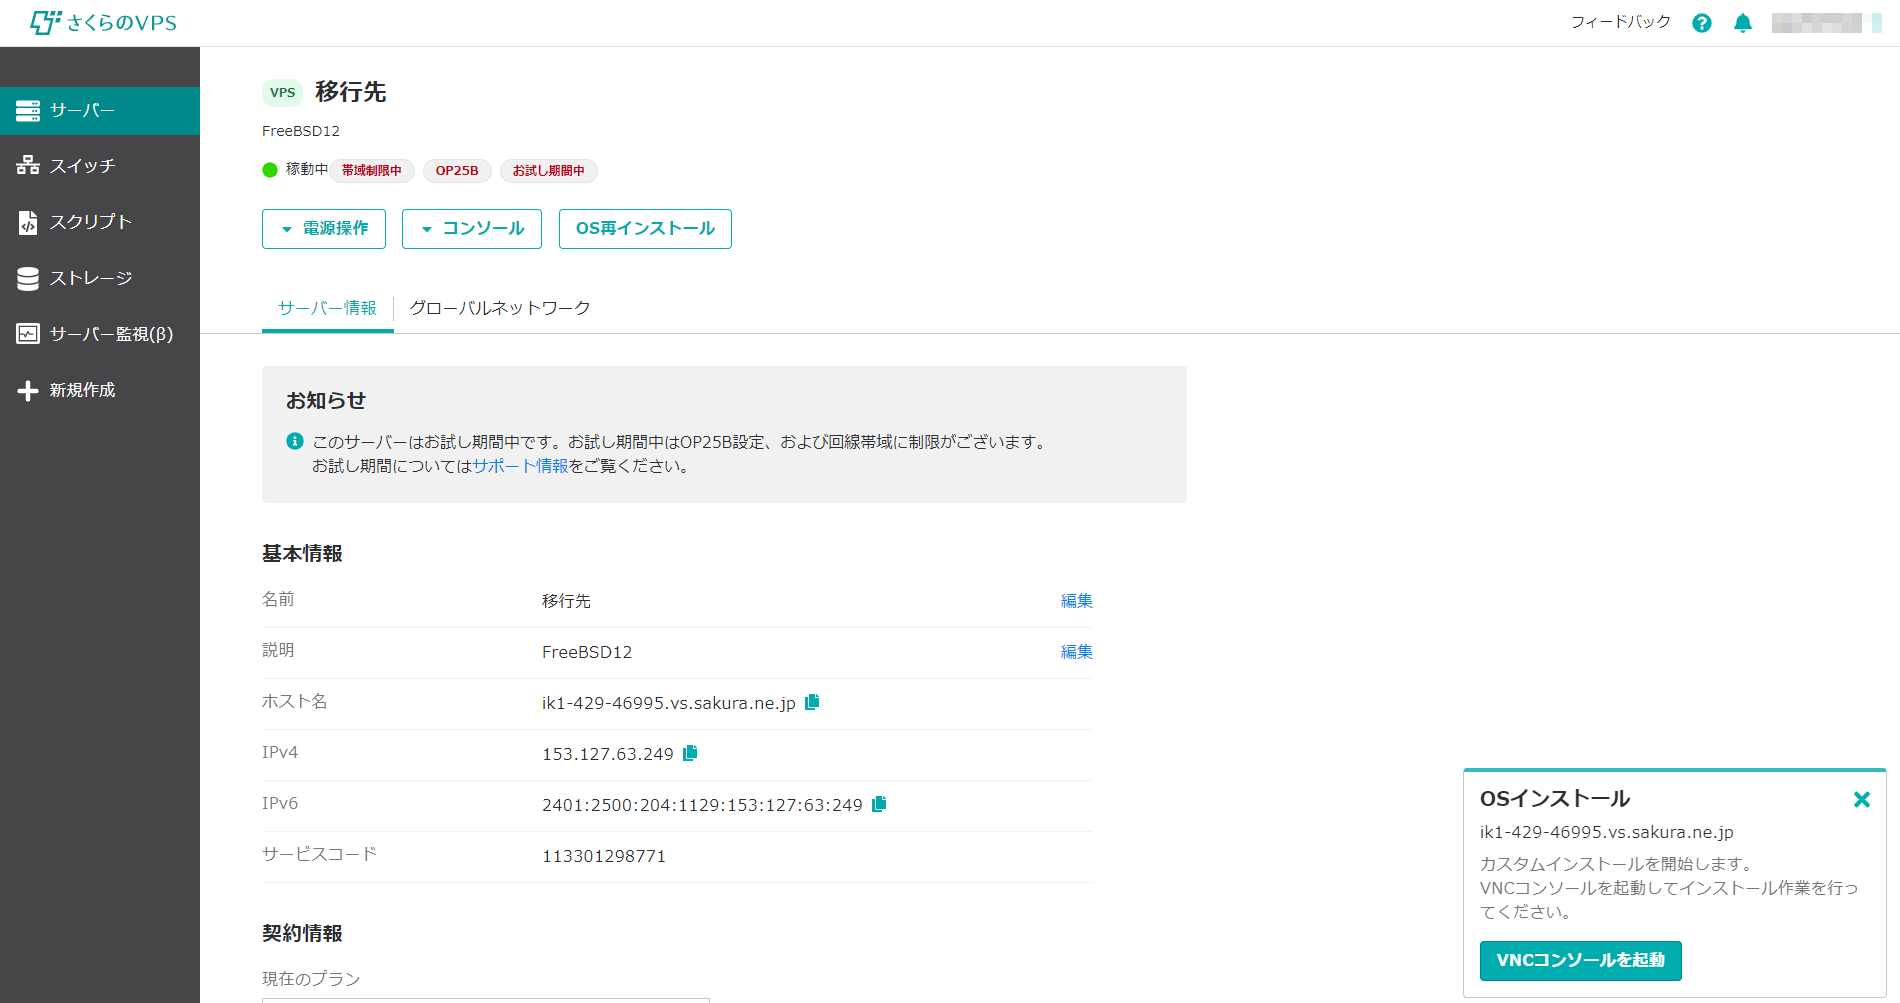Copy the IPv6 address with its copy icon

click(x=877, y=803)
